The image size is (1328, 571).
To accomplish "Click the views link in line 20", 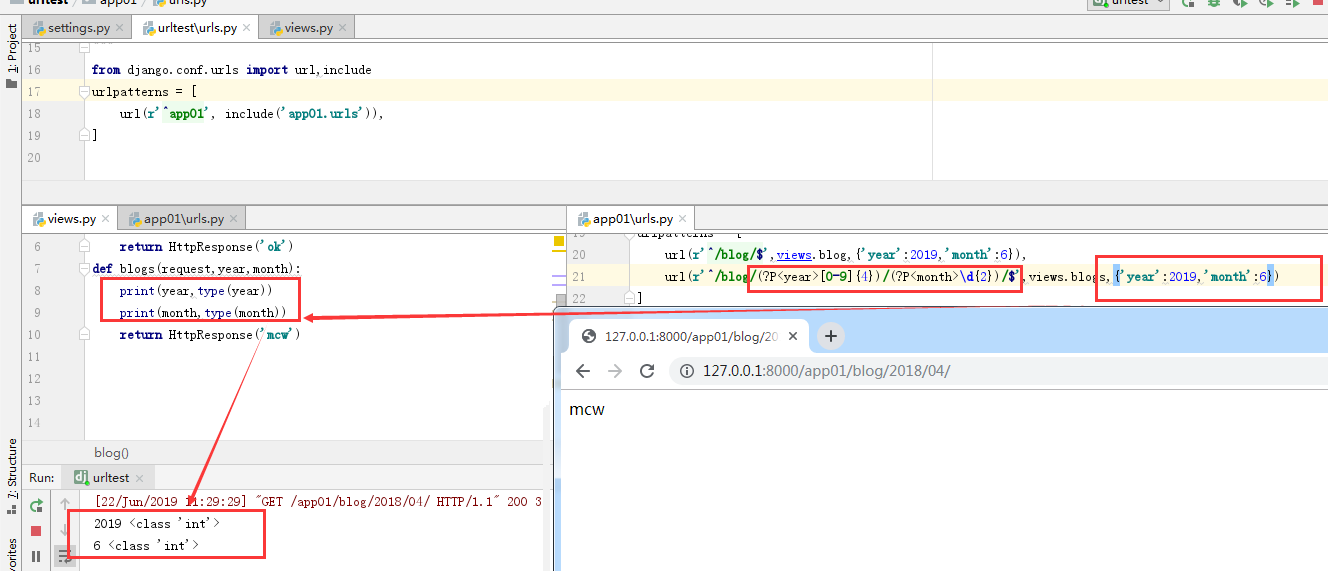I will pyautogui.click(x=794, y=255).
